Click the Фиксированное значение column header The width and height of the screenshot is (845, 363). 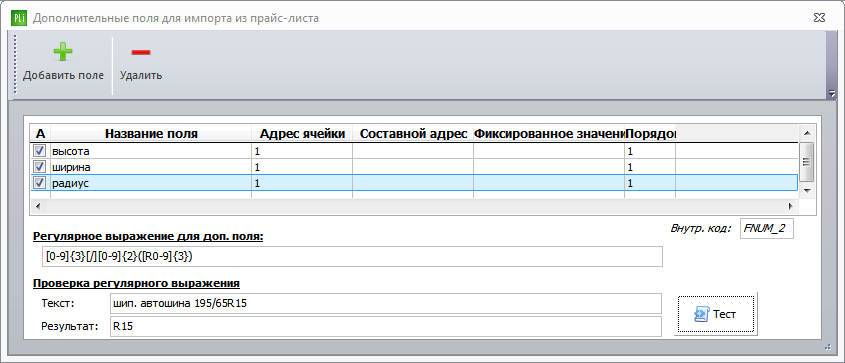[x=549, y=134]
